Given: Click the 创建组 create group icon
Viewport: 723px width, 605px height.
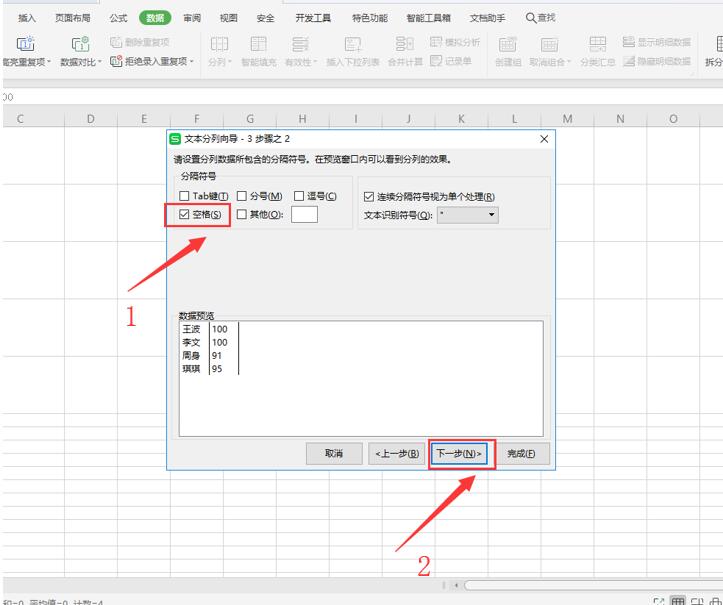Looking at the screenshot, I should click(x=507, y=44).
